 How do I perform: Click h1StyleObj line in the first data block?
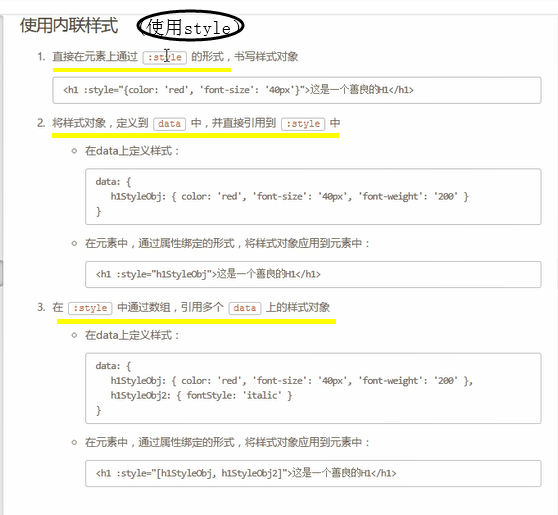click(x=289, y=196)
